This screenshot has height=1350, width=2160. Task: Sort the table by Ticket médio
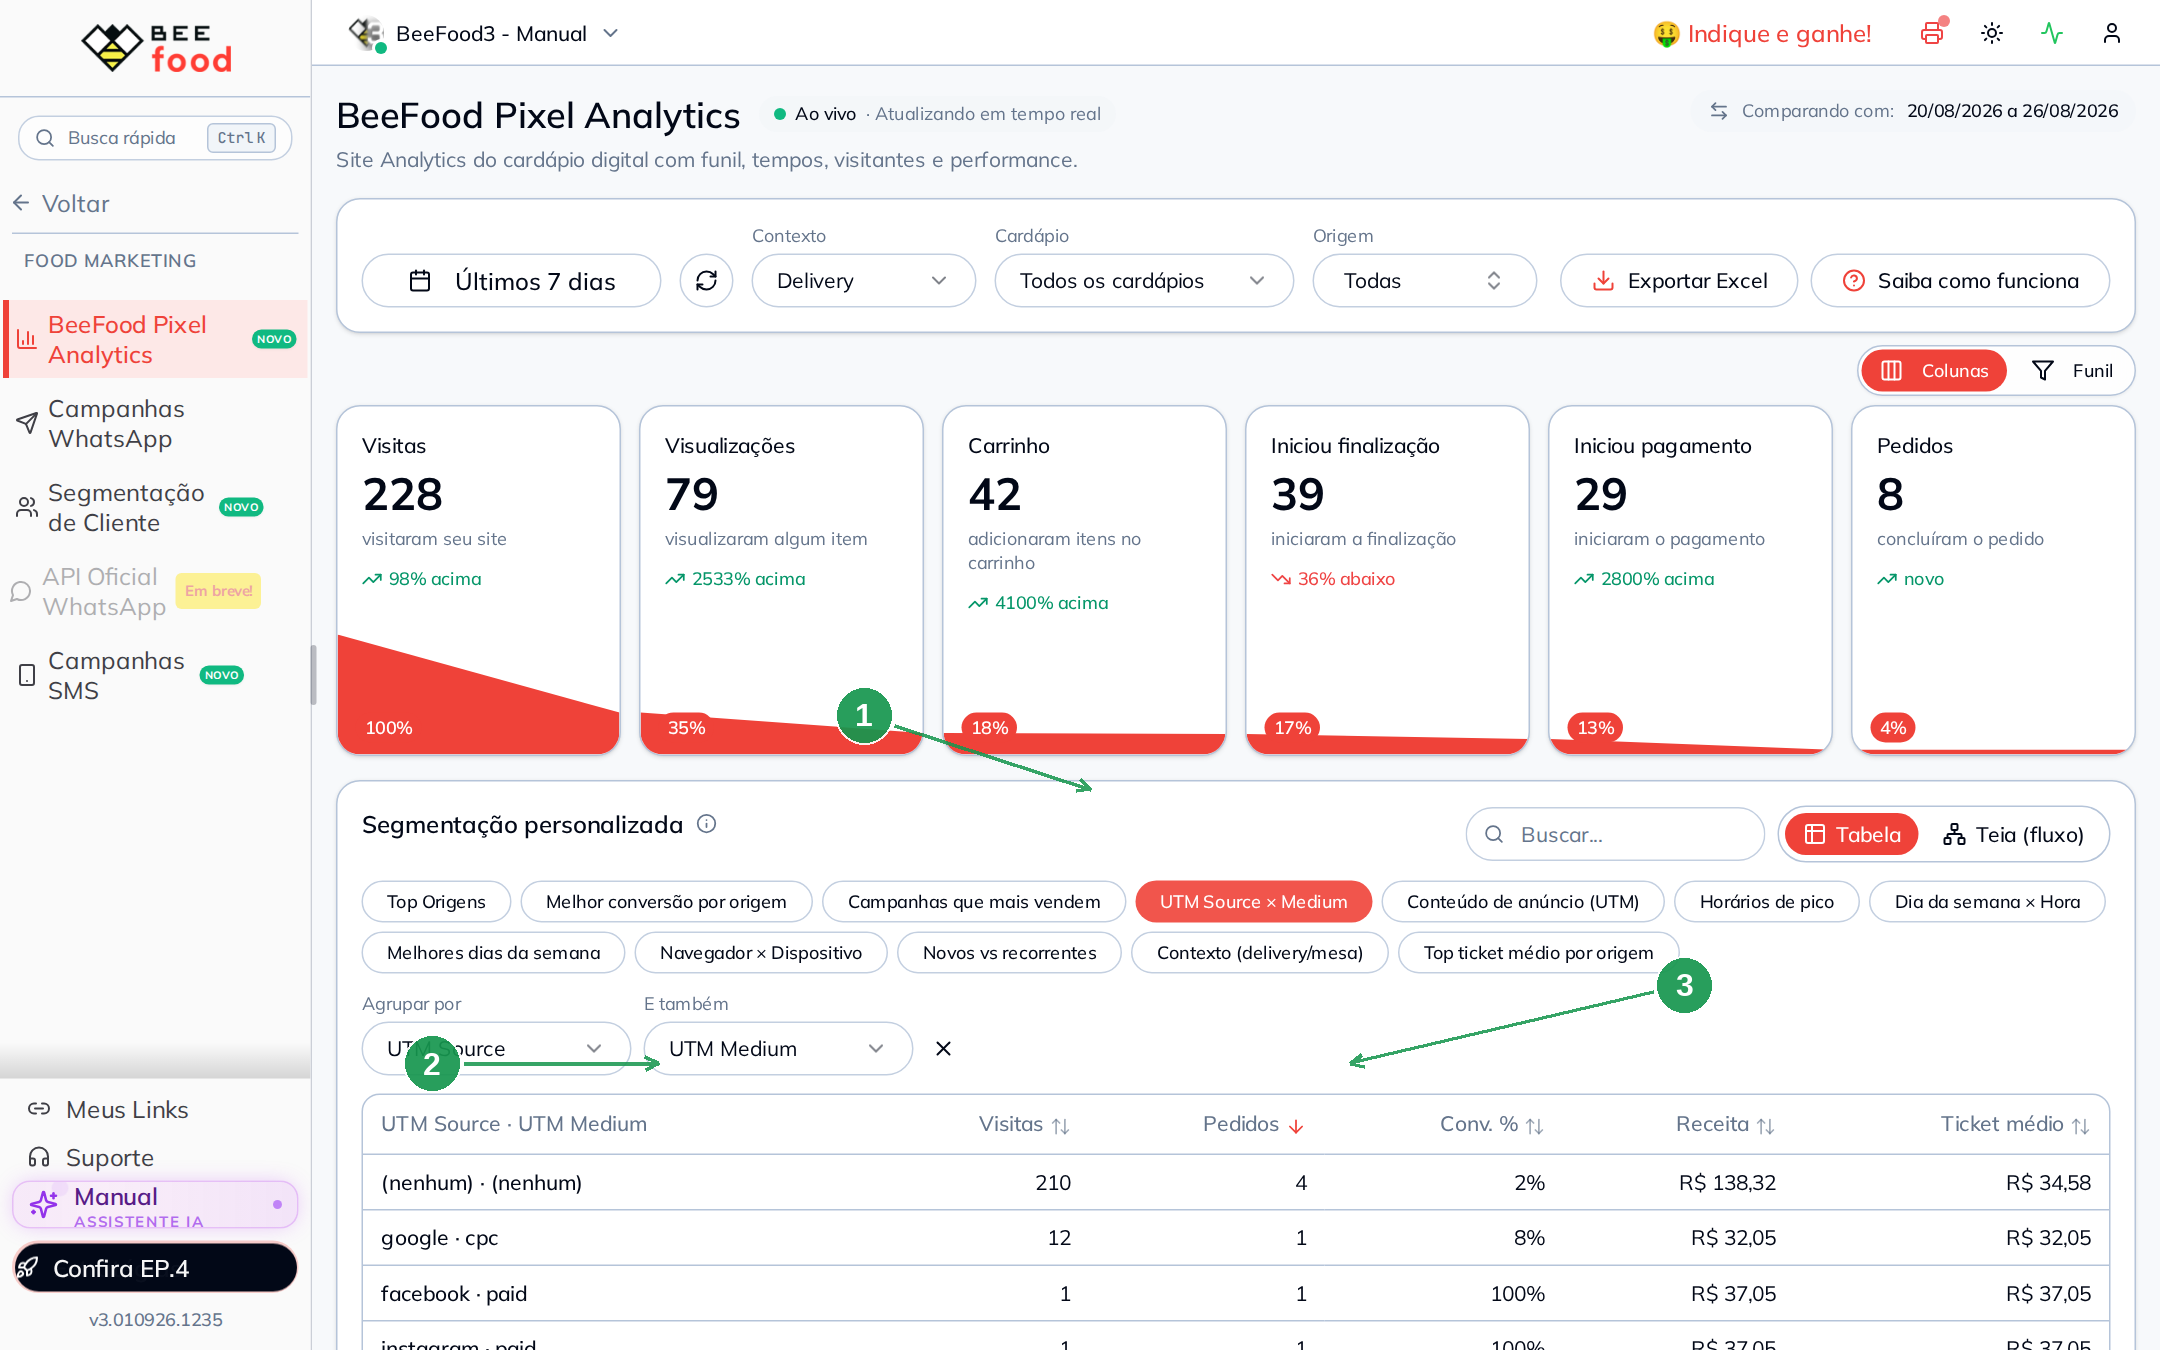[x=2015, y=1124]
